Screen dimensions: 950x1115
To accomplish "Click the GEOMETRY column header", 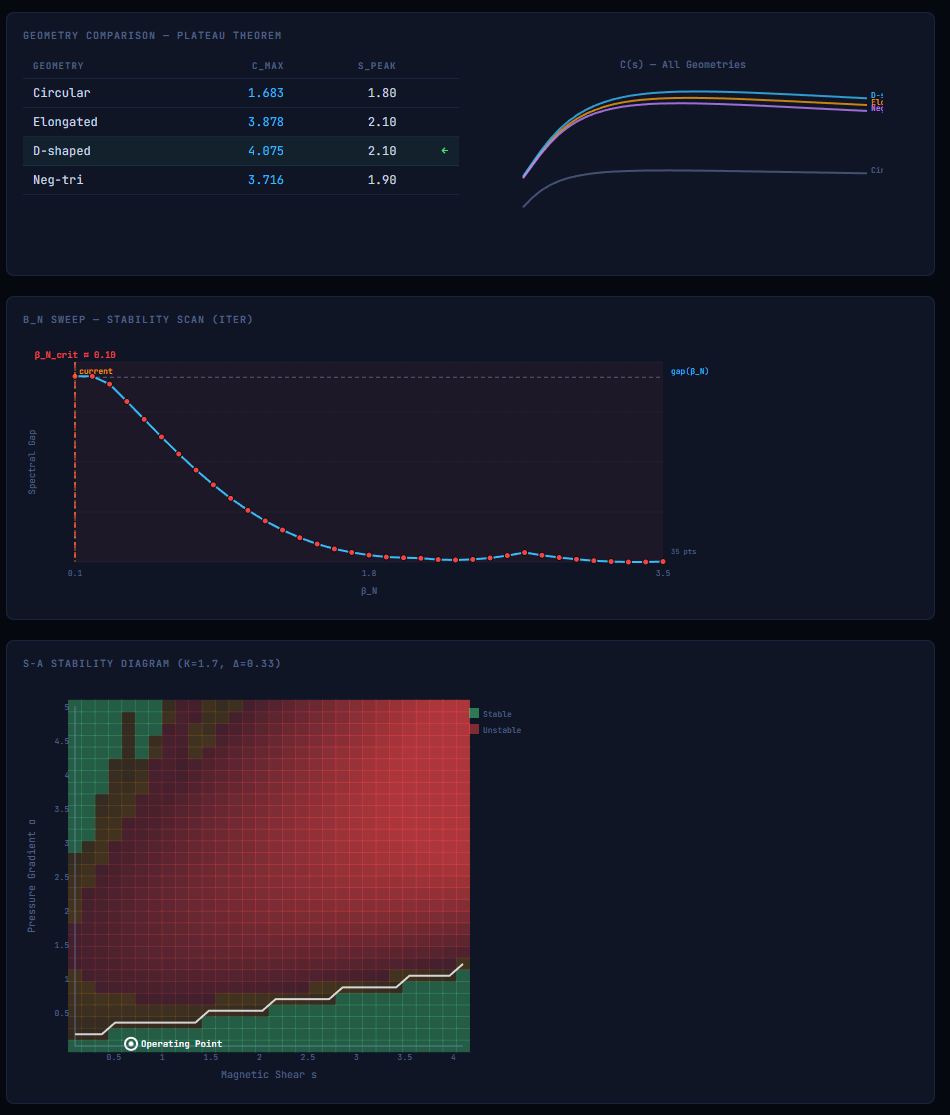I will tap(58, 66).
